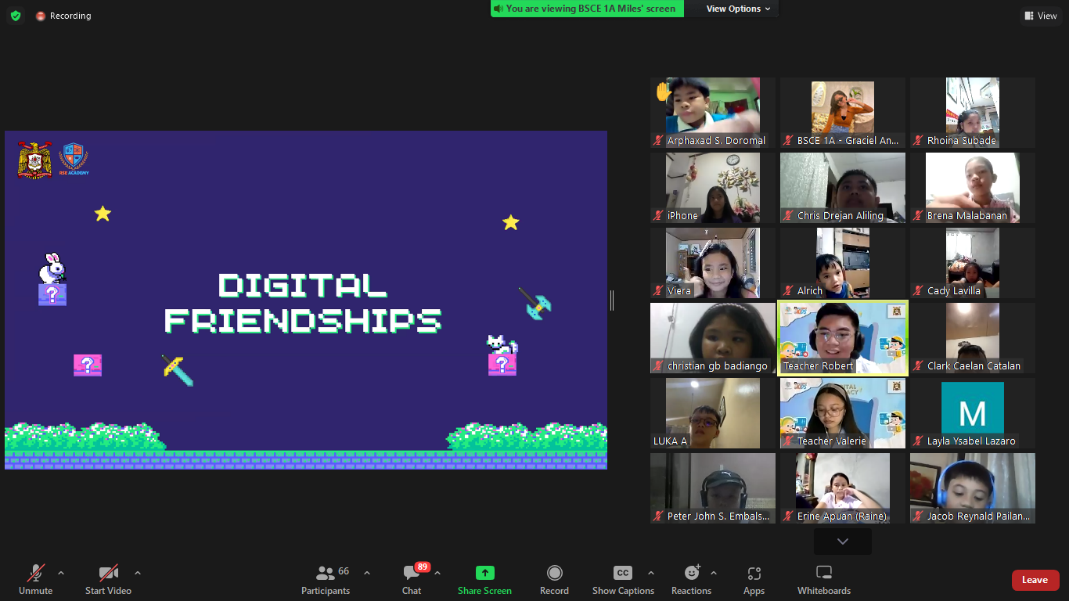
Task: Open the Apps panel
Action: pos(754,580)
